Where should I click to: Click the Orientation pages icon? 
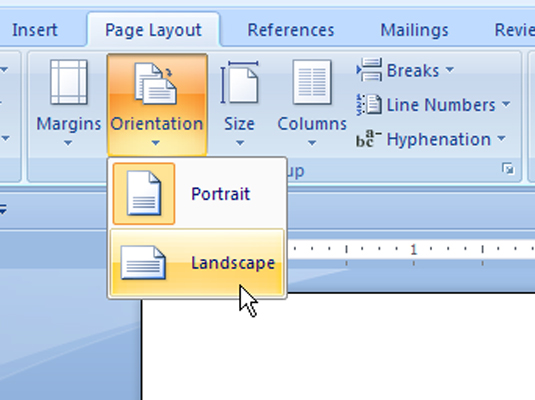point(156,84)
